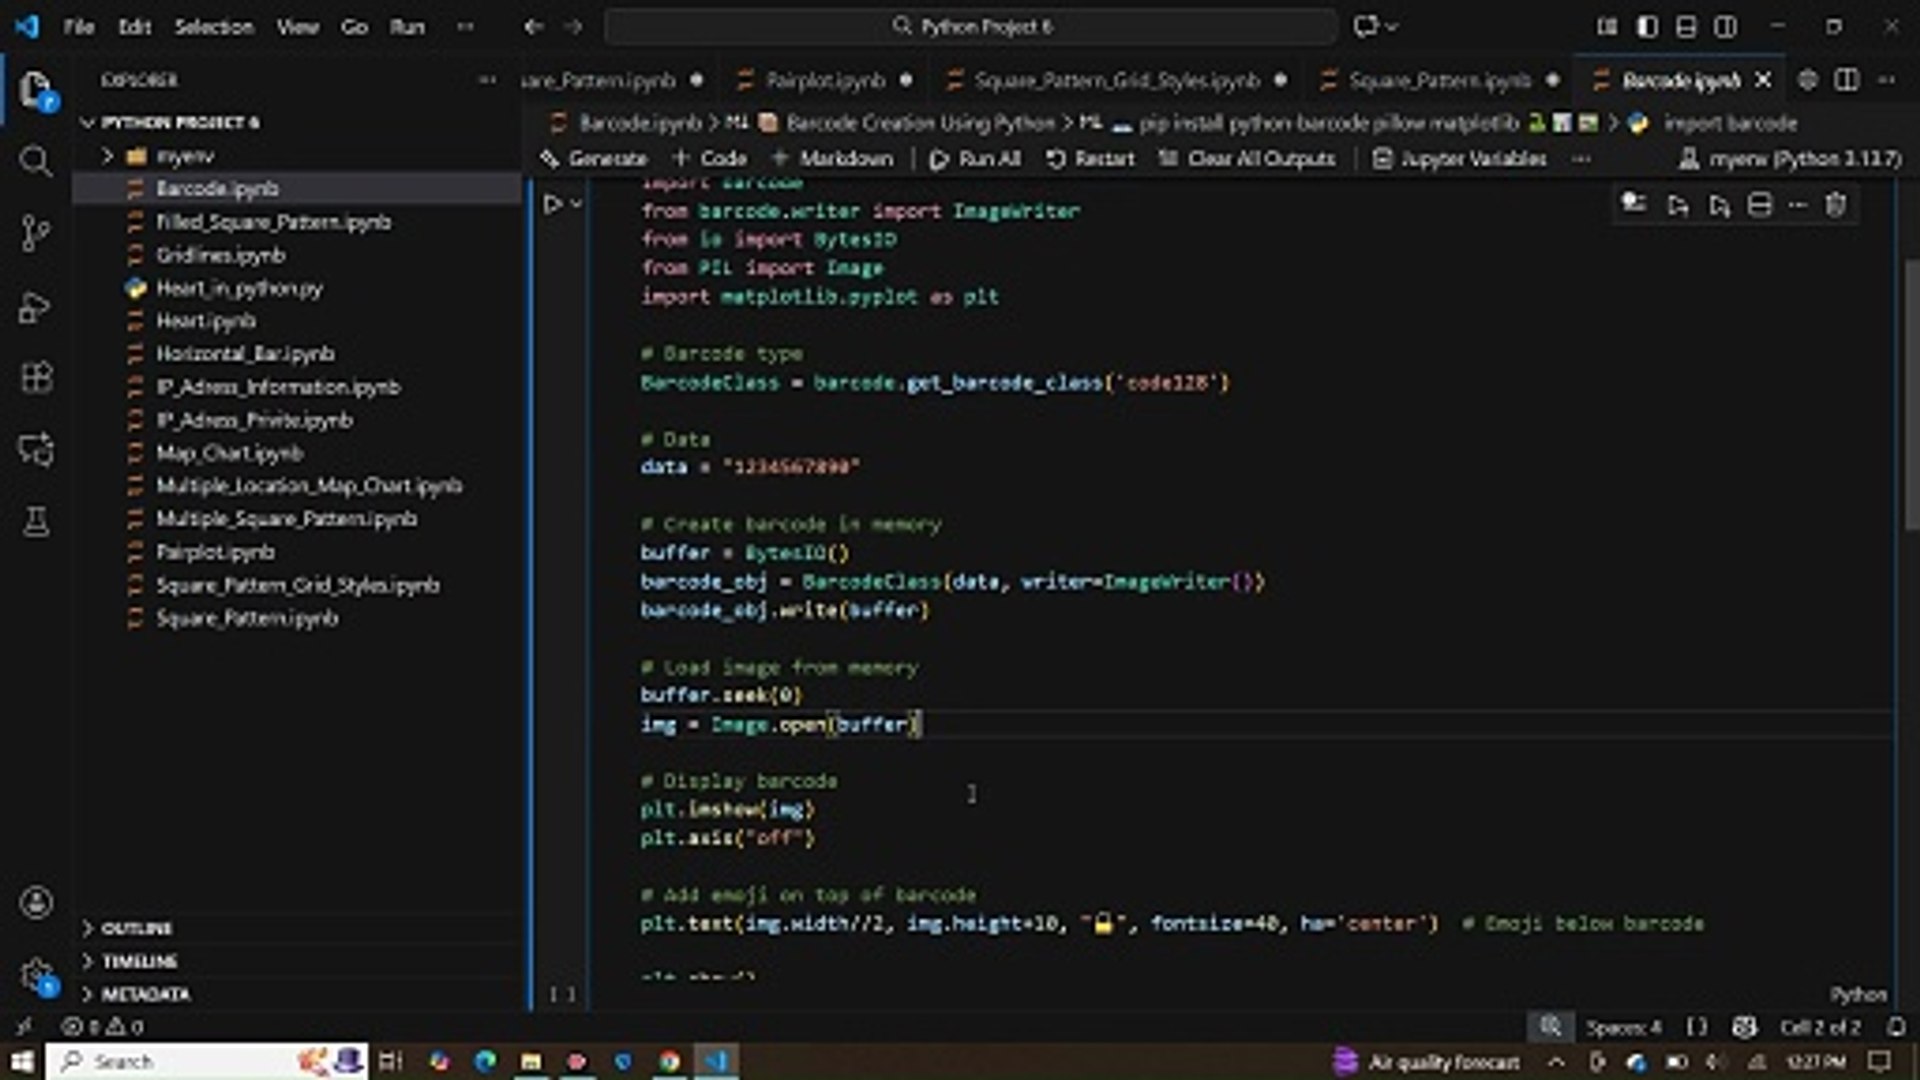Open the Selection menu
The height and width of the screenshot is (1080, 1920).
(214, 27)
